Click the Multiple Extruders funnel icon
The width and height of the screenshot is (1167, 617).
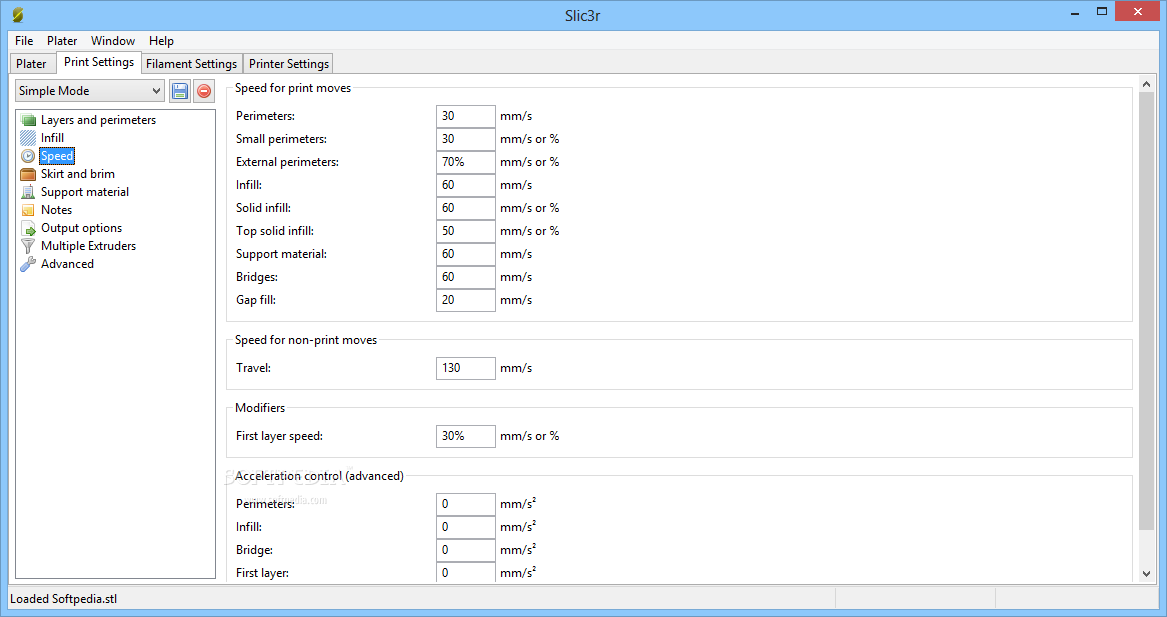click(28, 246)
